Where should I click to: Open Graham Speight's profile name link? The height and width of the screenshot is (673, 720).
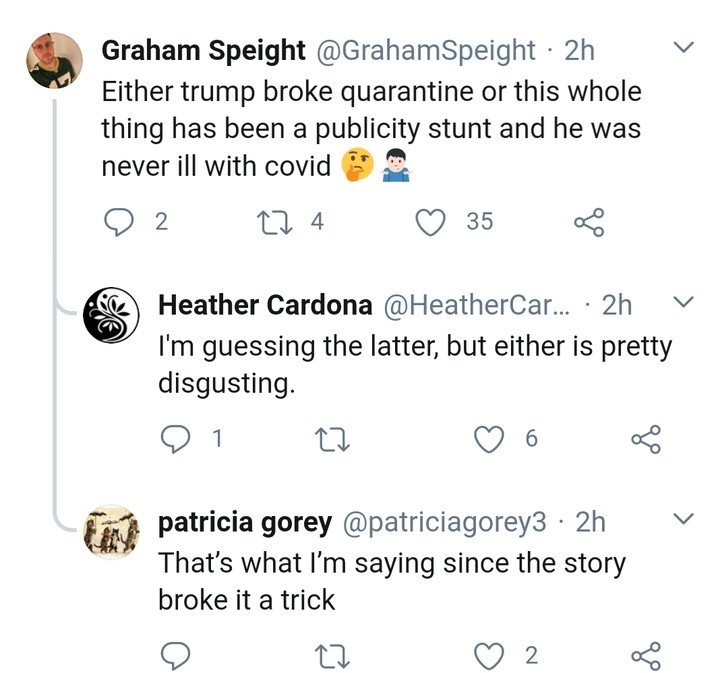203,50
